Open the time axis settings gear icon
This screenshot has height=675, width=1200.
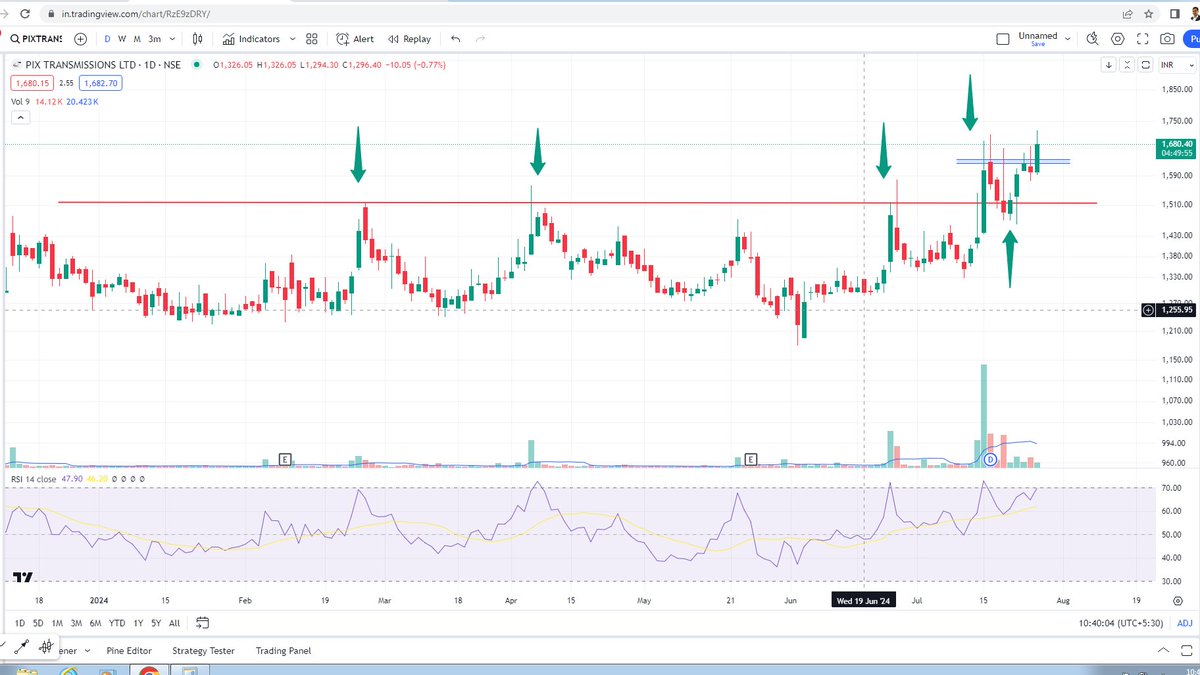[x=1178, y=600]
